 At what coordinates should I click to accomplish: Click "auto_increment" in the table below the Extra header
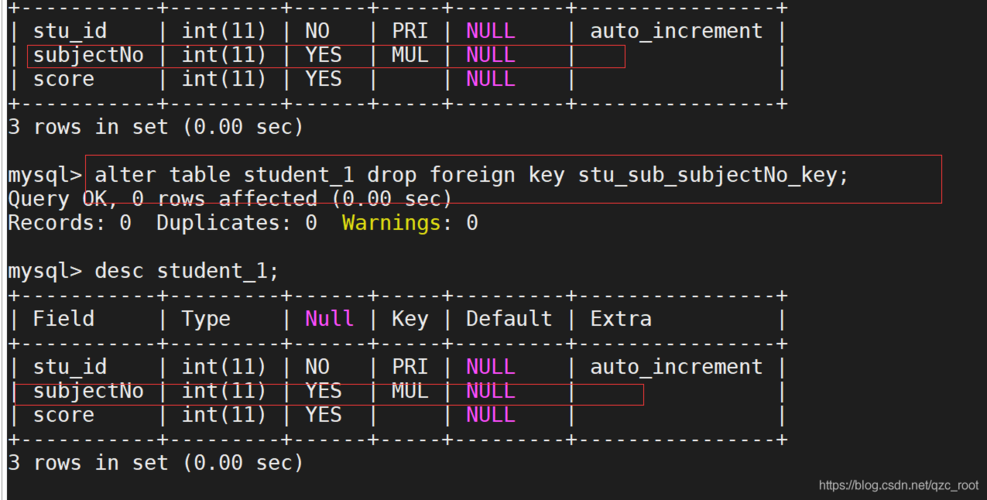[676, 367]
